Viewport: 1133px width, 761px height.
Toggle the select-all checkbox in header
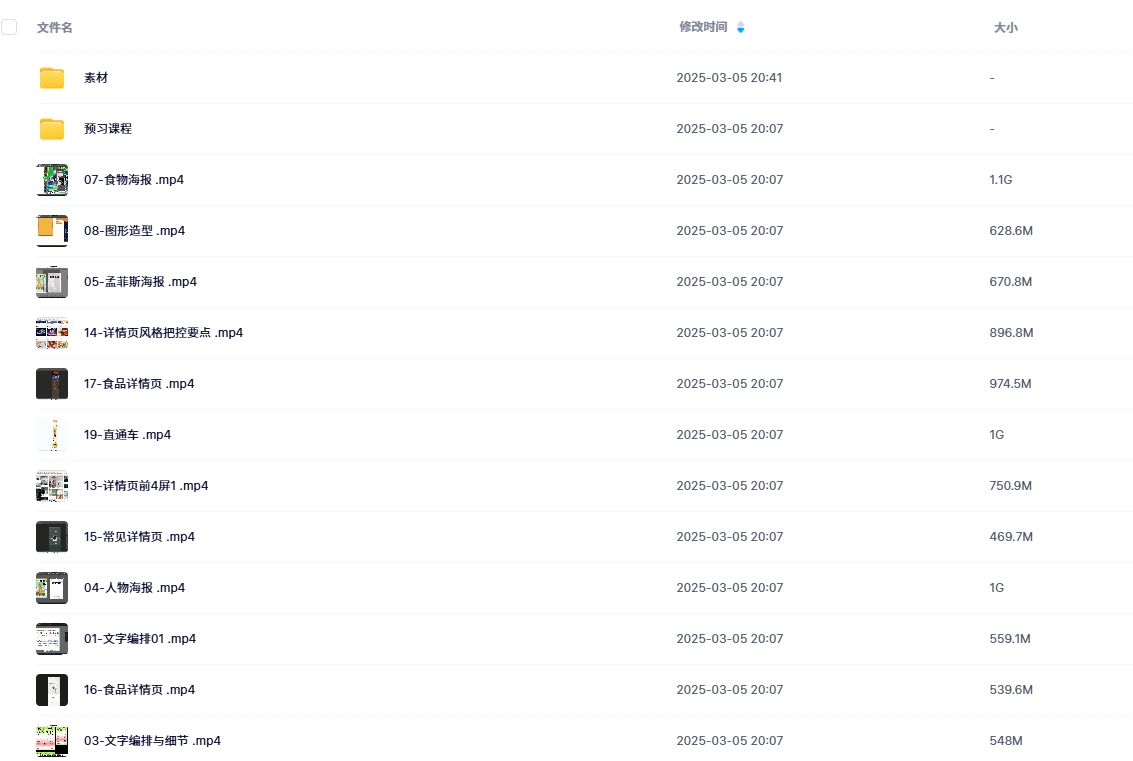click(9, 27)
